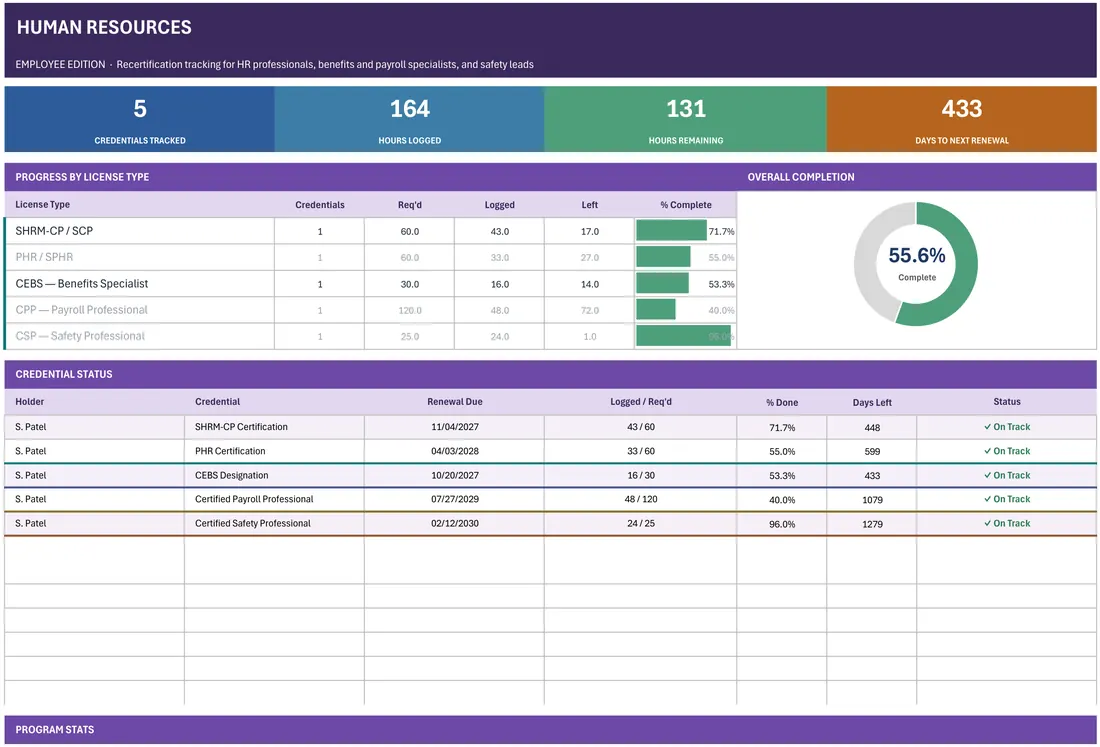Select the Credentials Tracked card showing 5
The height and width of the screenshot is (747, 1100).
pos(140,119)
